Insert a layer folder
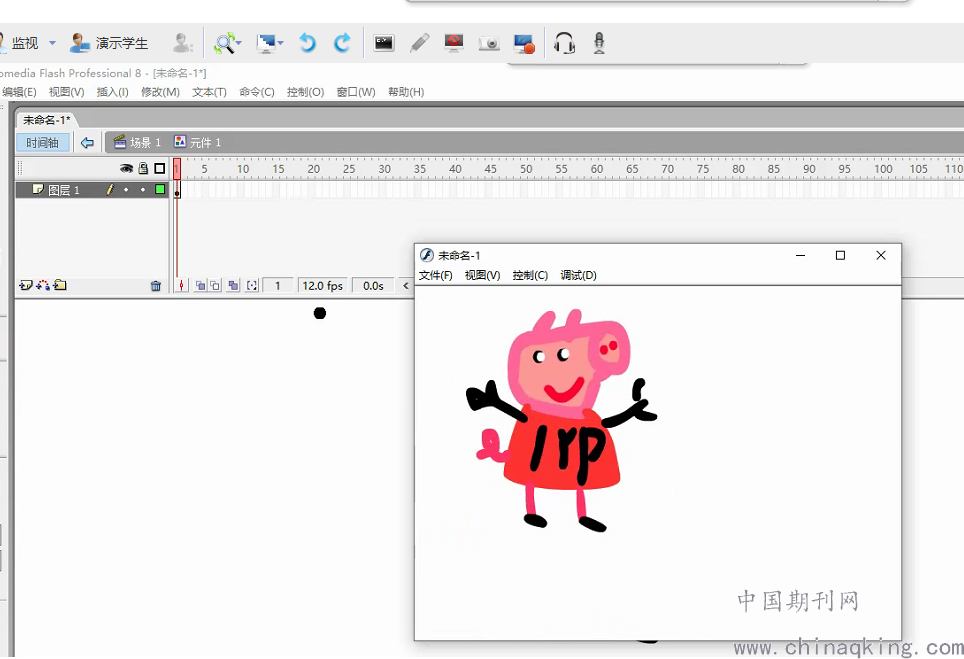This screenshot has width=964, height=659. [x=60, y=285]
